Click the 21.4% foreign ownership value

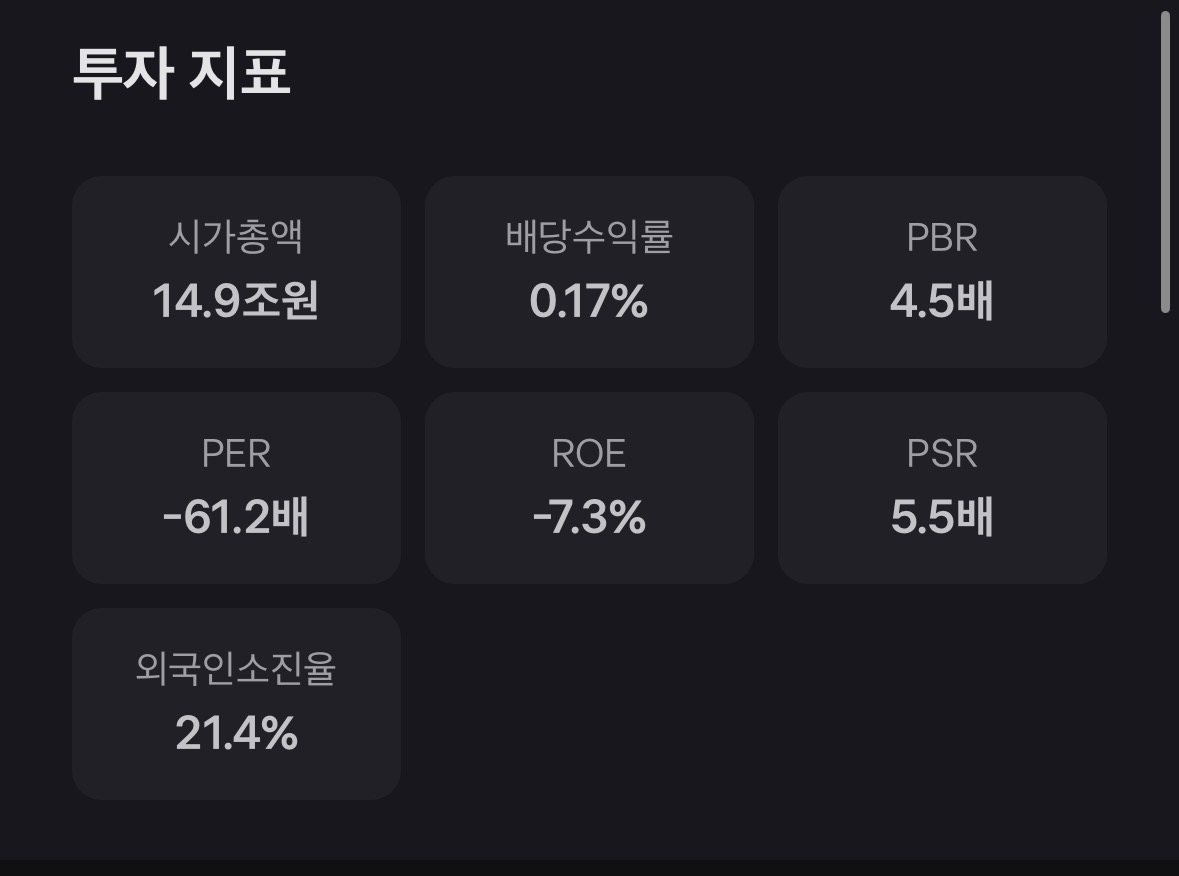click(x=236, y=732)
